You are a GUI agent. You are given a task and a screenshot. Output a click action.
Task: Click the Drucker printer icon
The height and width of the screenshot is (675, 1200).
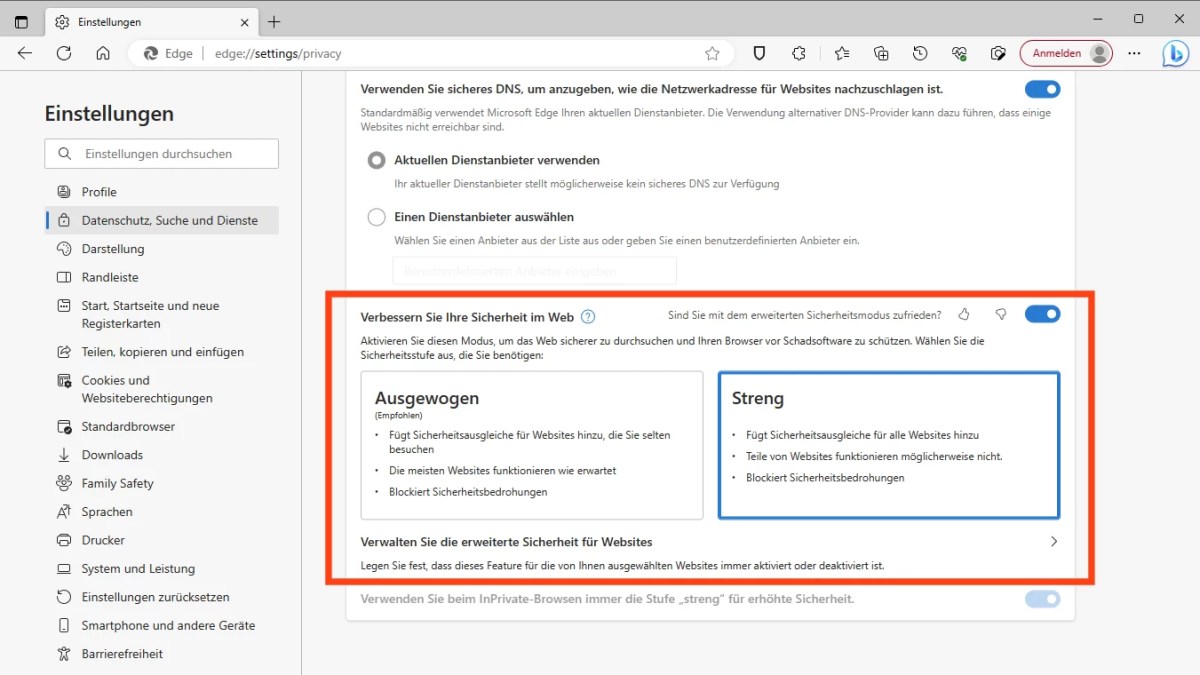(x=64, y=540)
